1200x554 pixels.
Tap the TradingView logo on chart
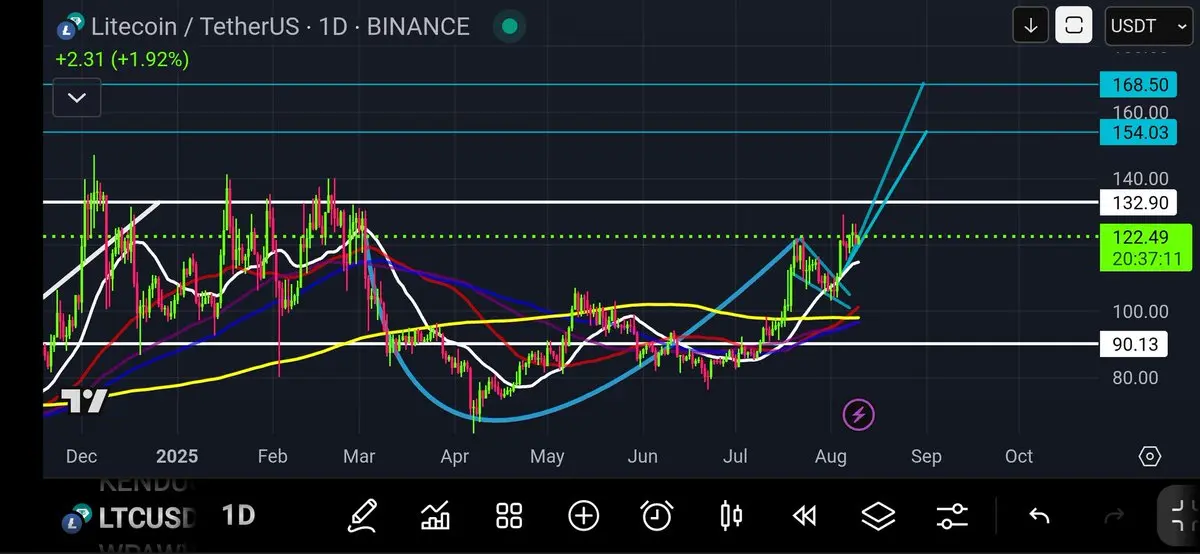[84, 402]
